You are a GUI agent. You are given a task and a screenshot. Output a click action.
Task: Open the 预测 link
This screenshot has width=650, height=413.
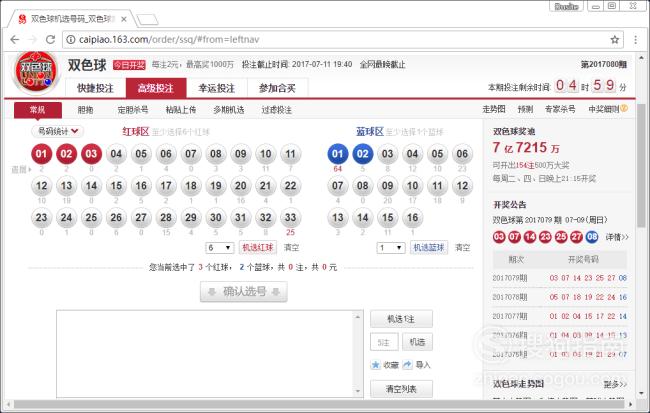pyautogui.click(x=525, y=109)
